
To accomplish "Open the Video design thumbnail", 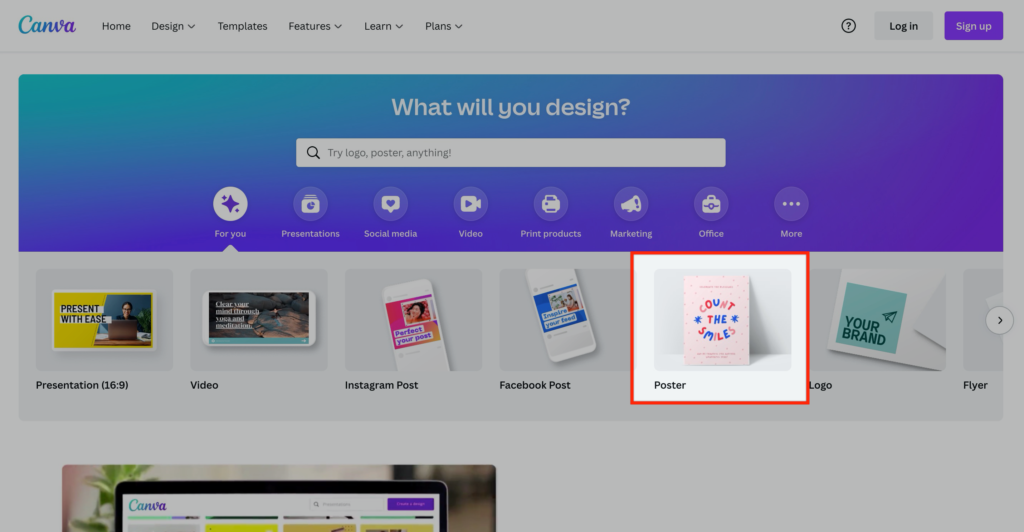I will pyautogui.click(x=259, y=320).
